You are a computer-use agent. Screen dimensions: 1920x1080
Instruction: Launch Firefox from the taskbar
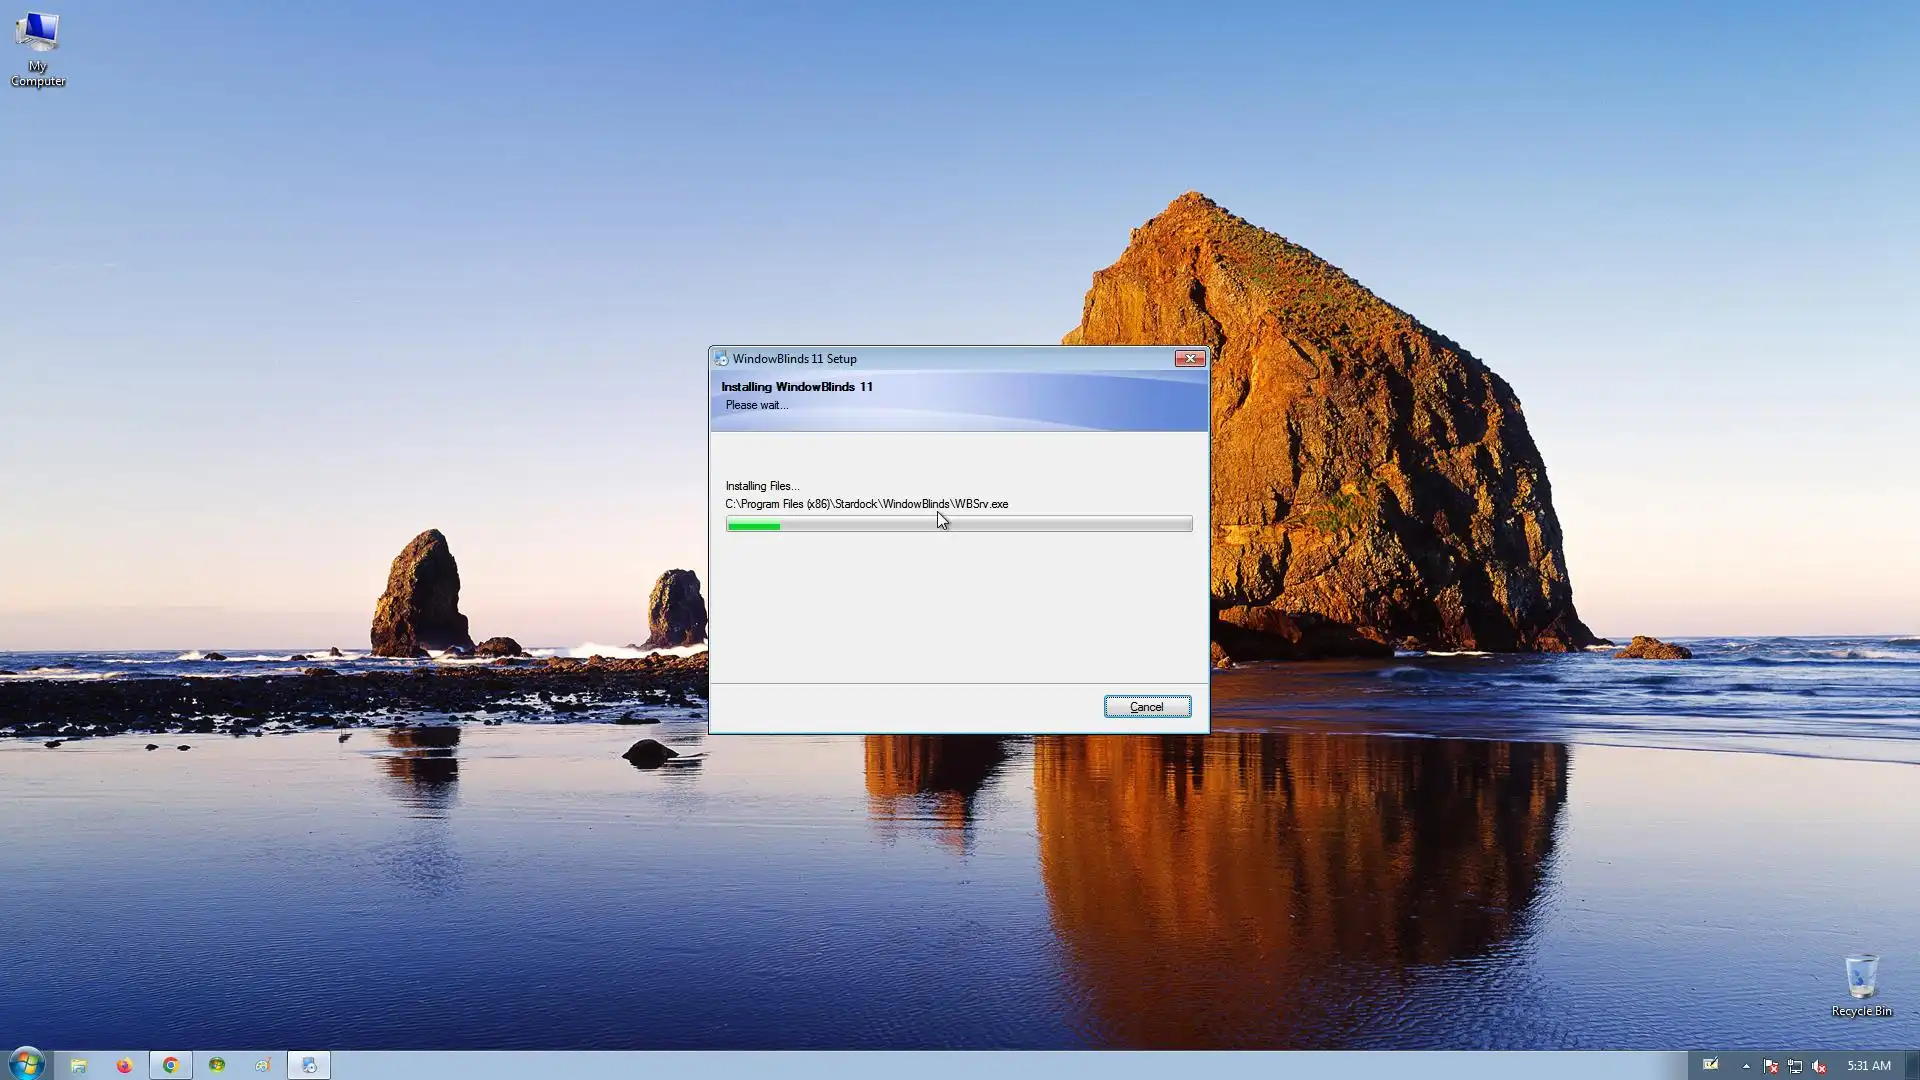(124, 1065)
